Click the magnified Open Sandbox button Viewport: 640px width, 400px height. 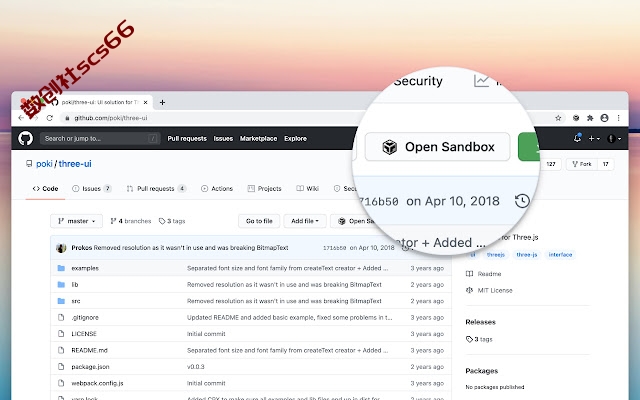(437, 147)
